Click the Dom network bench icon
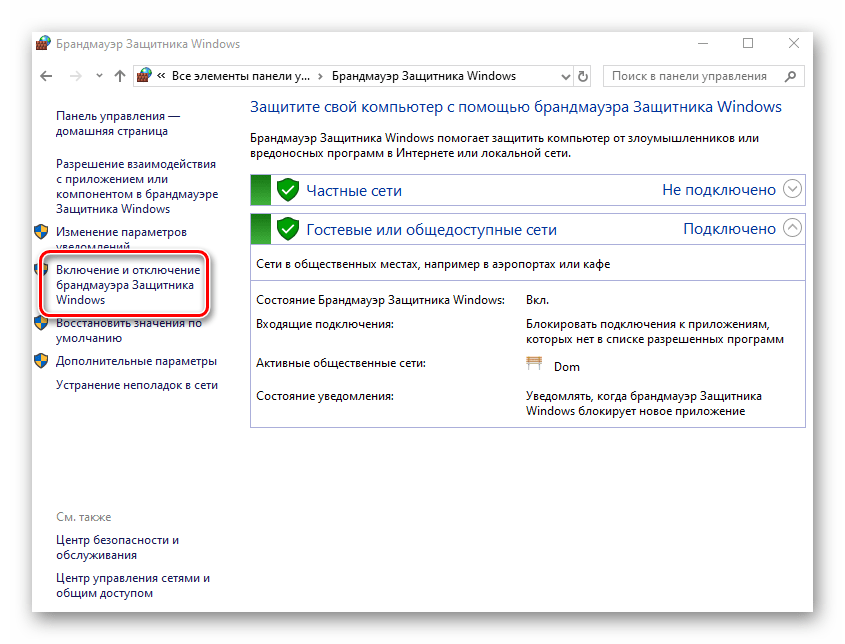Viewport: 845px width, 644px height. [x=534, y=365]
